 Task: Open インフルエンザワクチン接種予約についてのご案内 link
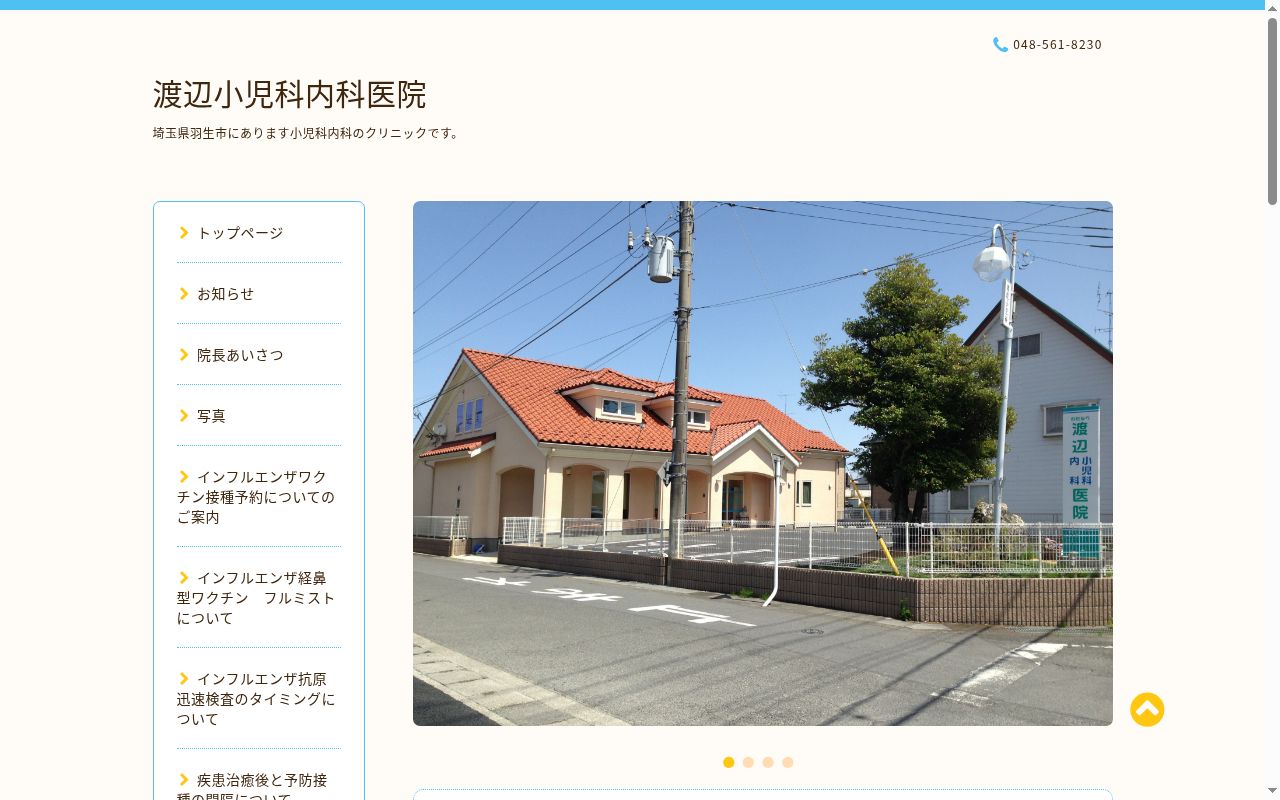coord(256,497)
